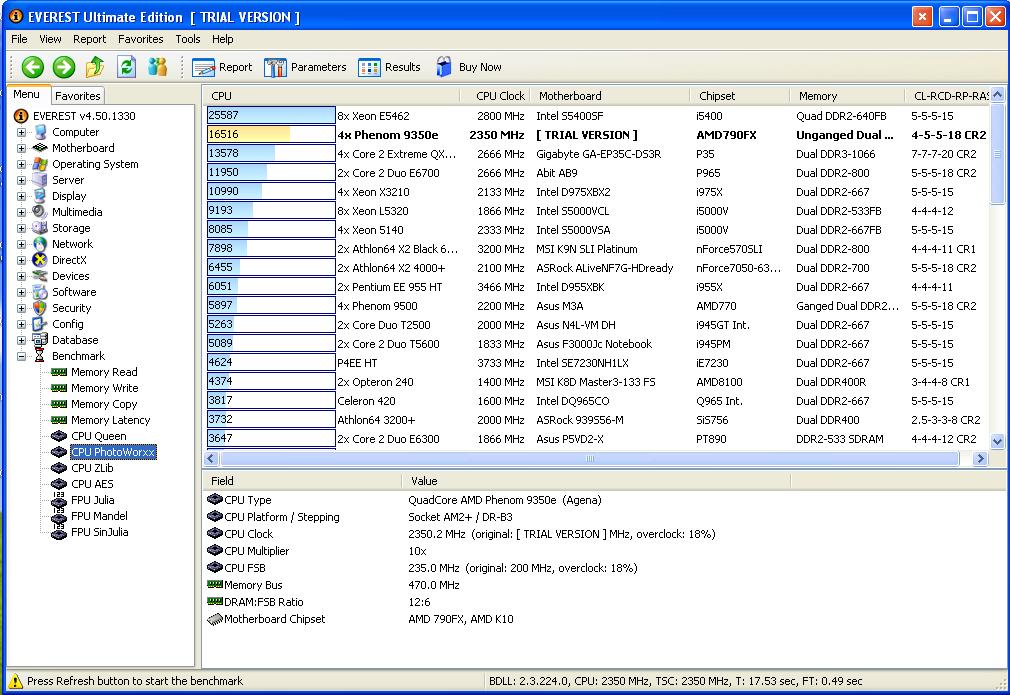
Task: Expand the Storage tree node
Action: click(21, 228)
